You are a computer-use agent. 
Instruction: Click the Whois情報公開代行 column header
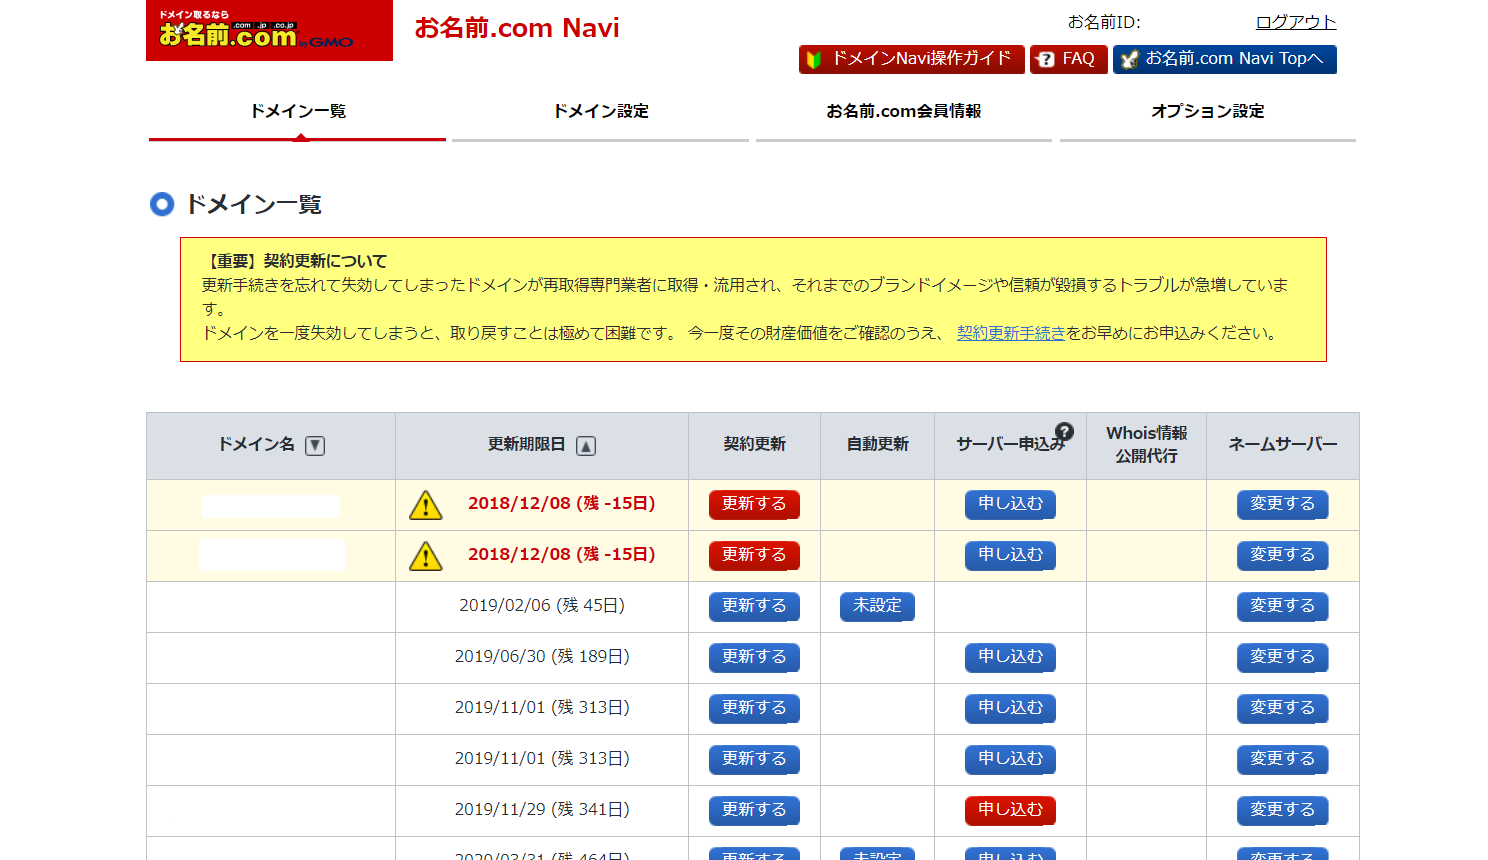tap(1147, 445)
